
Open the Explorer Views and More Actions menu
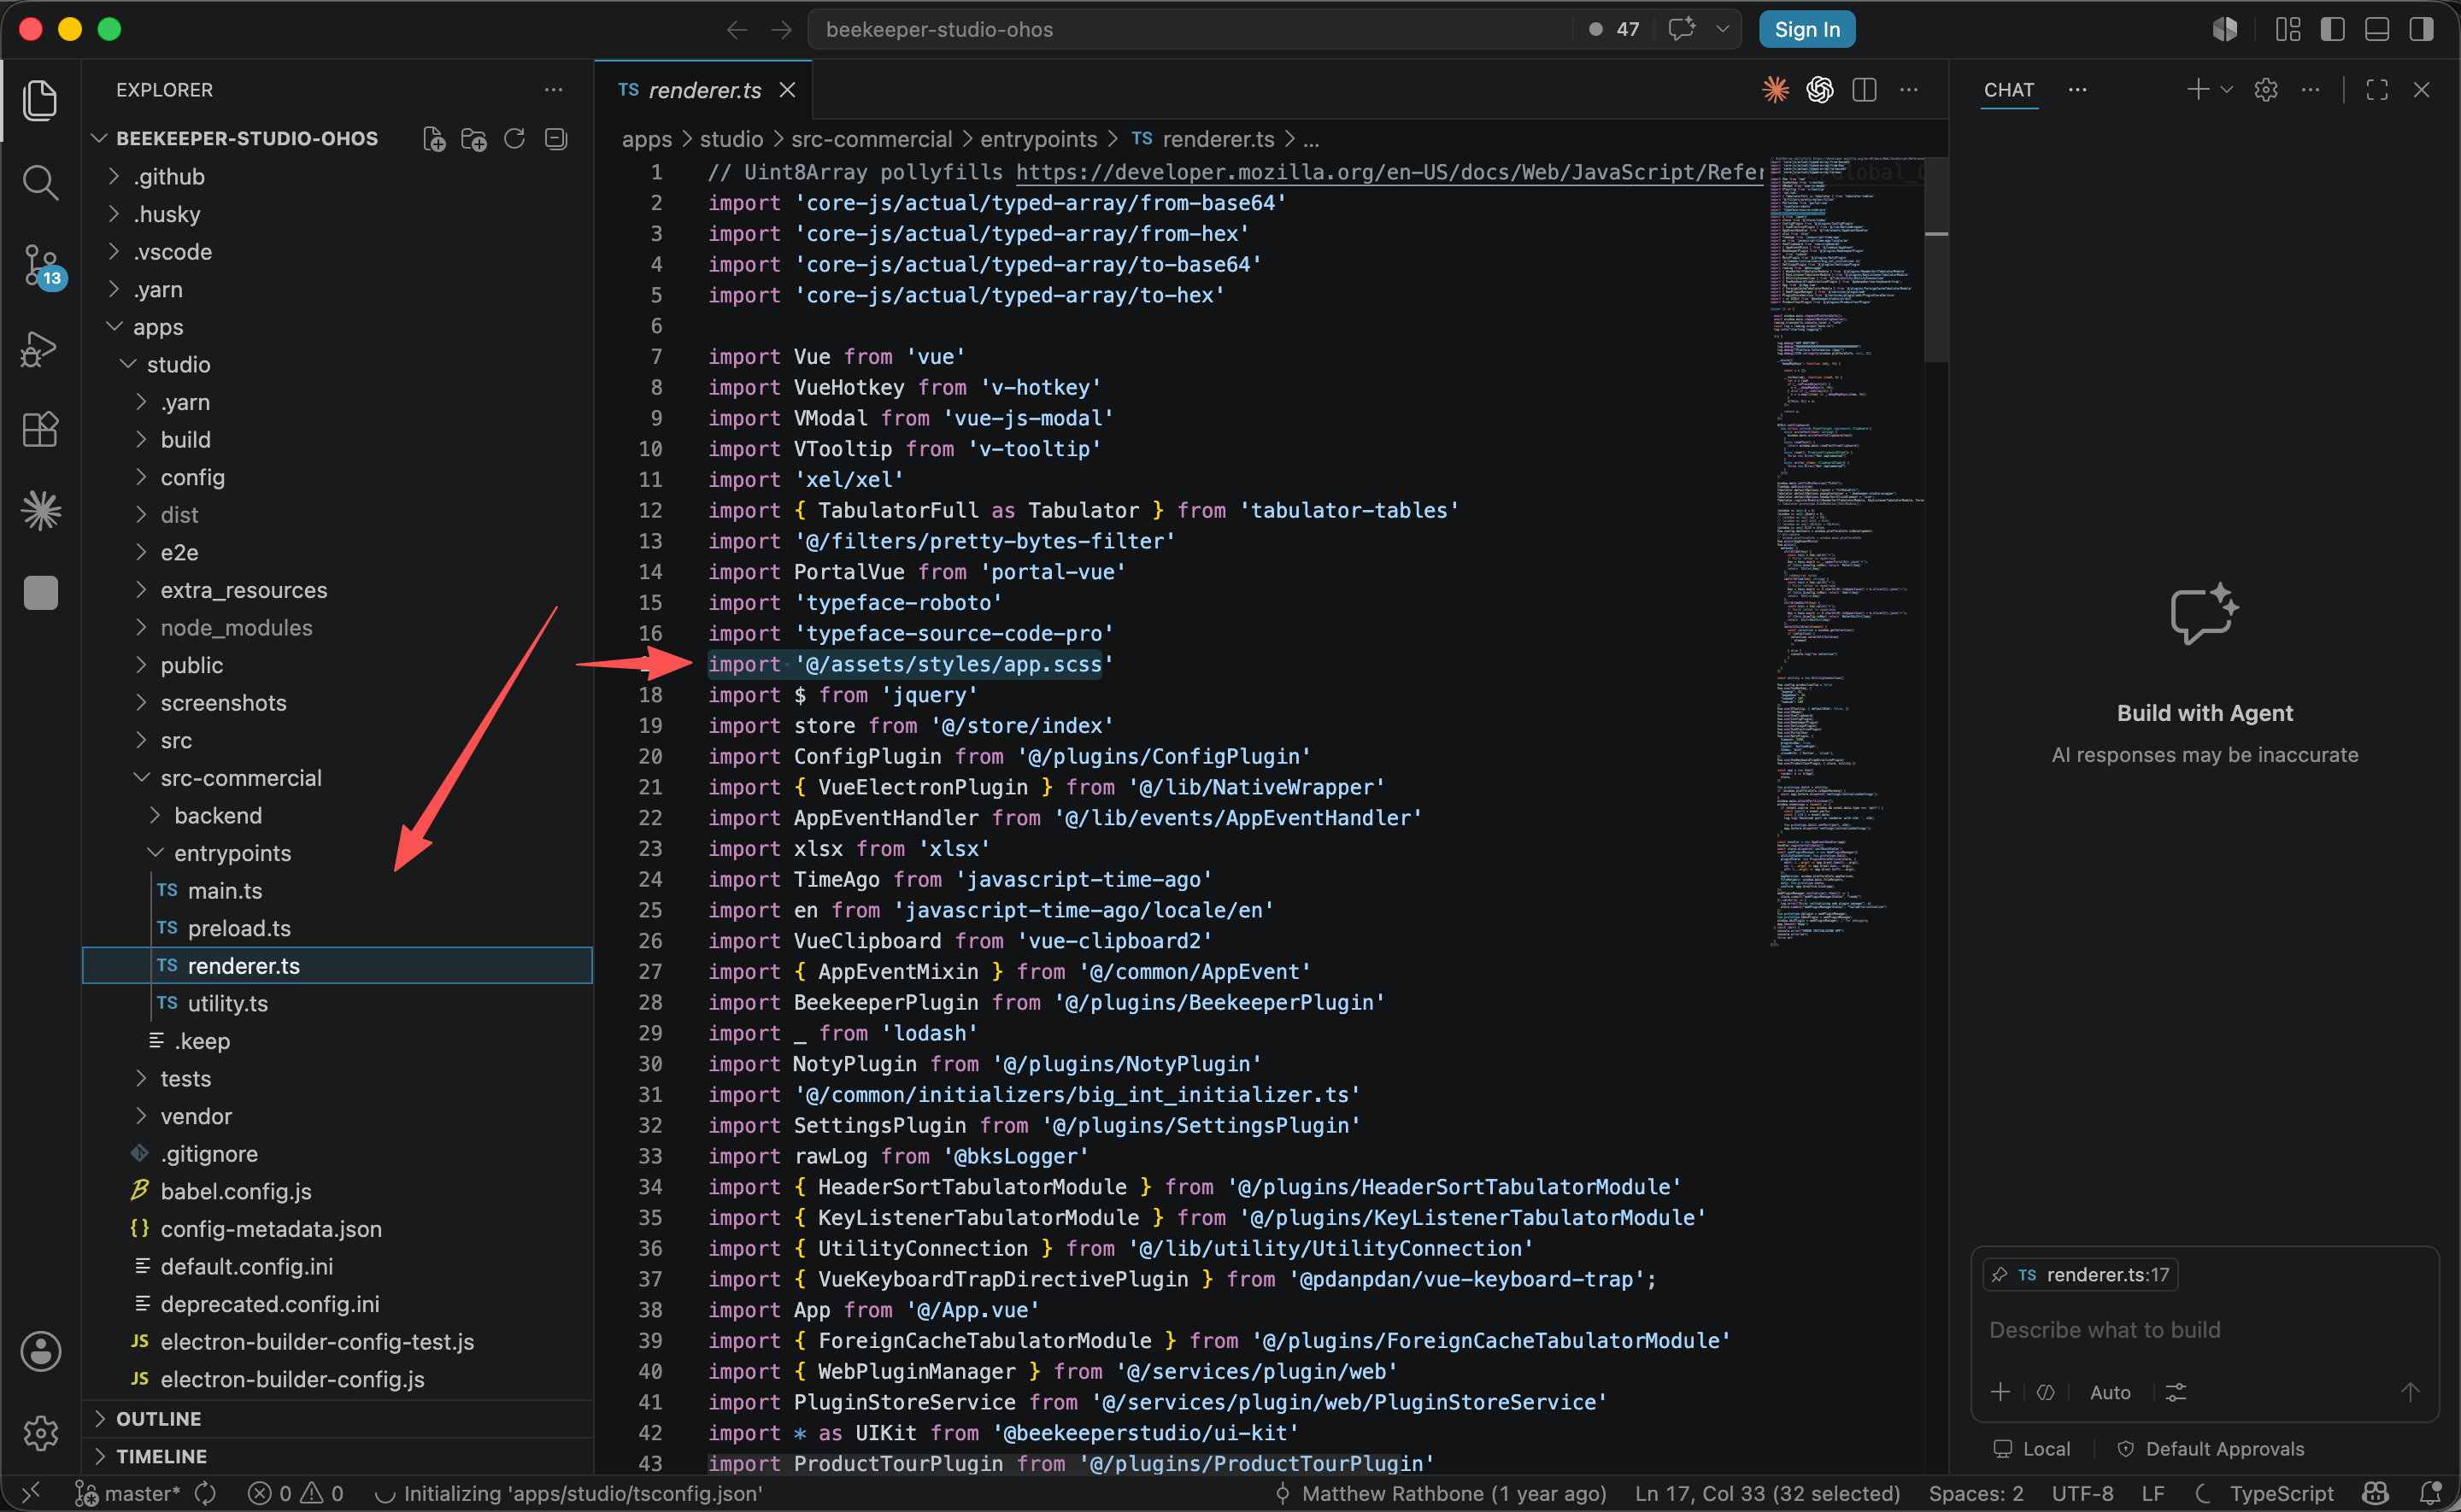tap(553, 90)
